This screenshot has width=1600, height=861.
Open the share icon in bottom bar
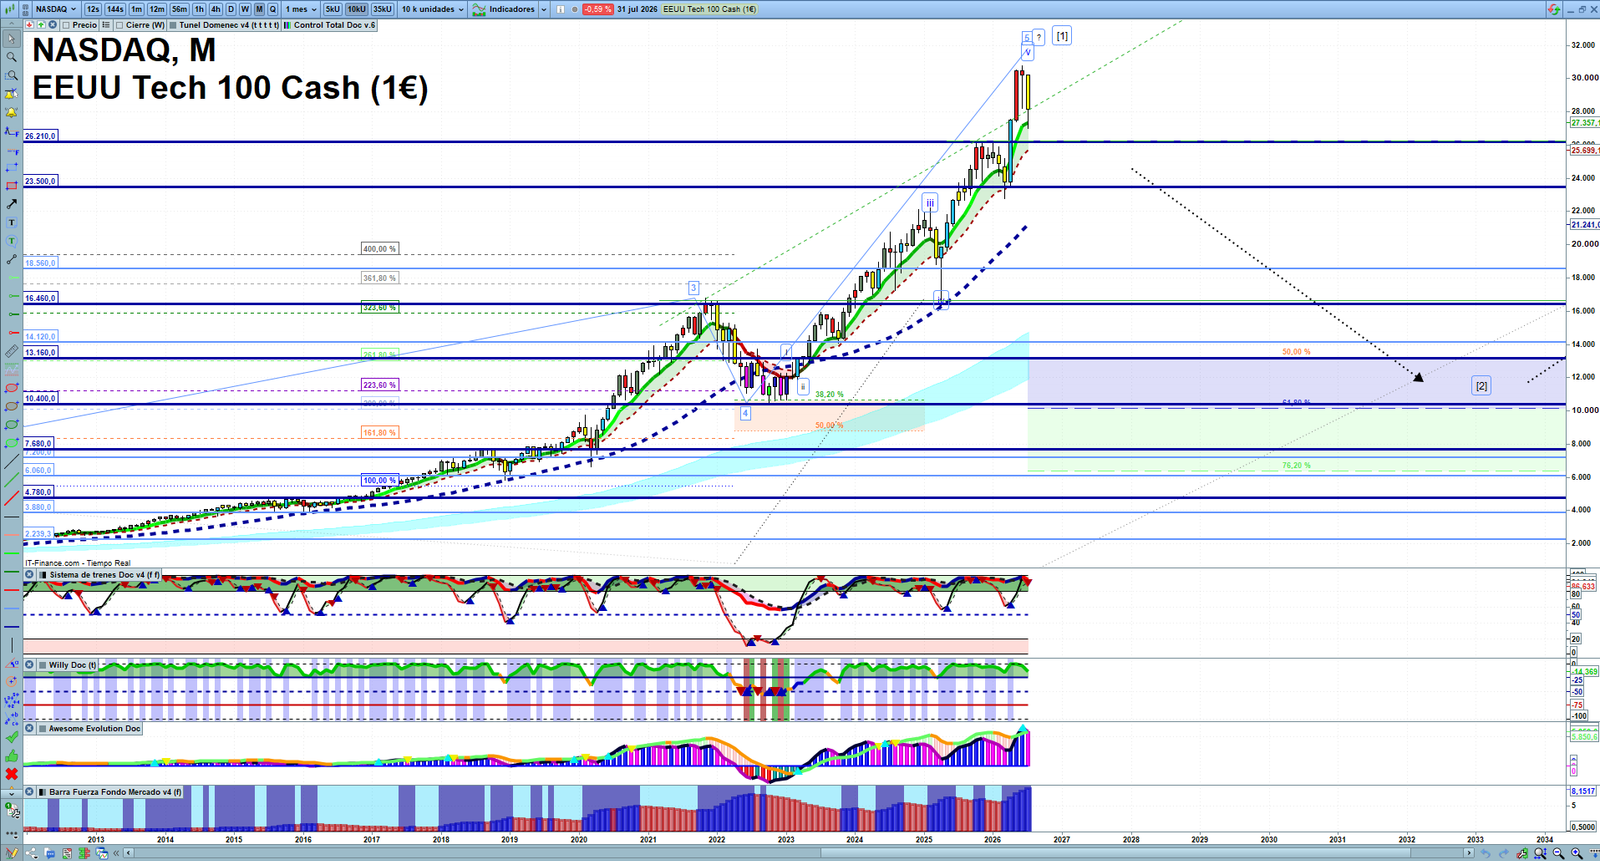31,853
